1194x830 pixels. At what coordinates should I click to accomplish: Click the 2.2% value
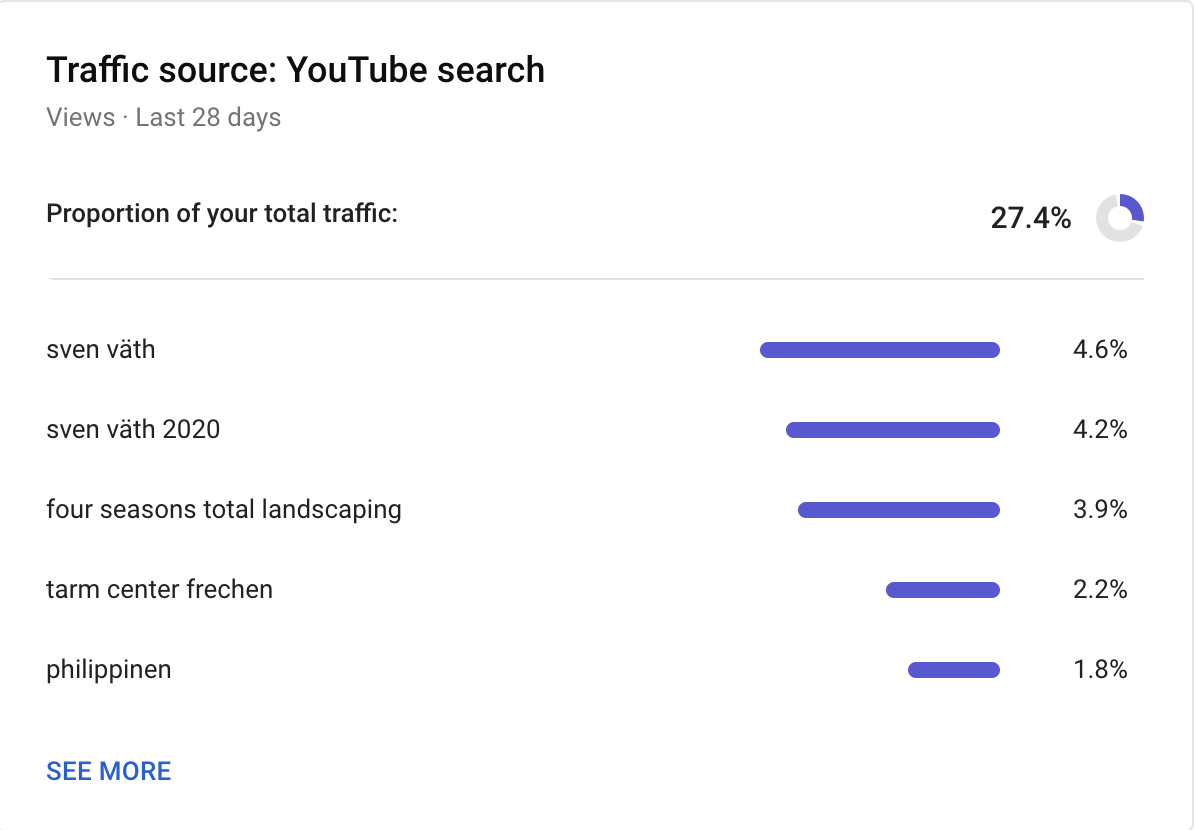tap(1100, 590)
